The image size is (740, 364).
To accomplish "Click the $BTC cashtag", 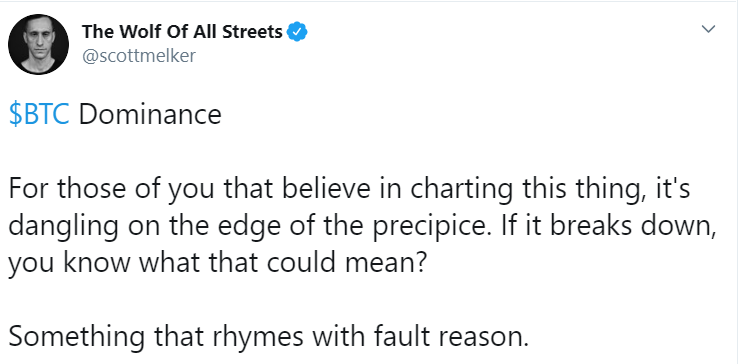I will (x=39, y=115).
